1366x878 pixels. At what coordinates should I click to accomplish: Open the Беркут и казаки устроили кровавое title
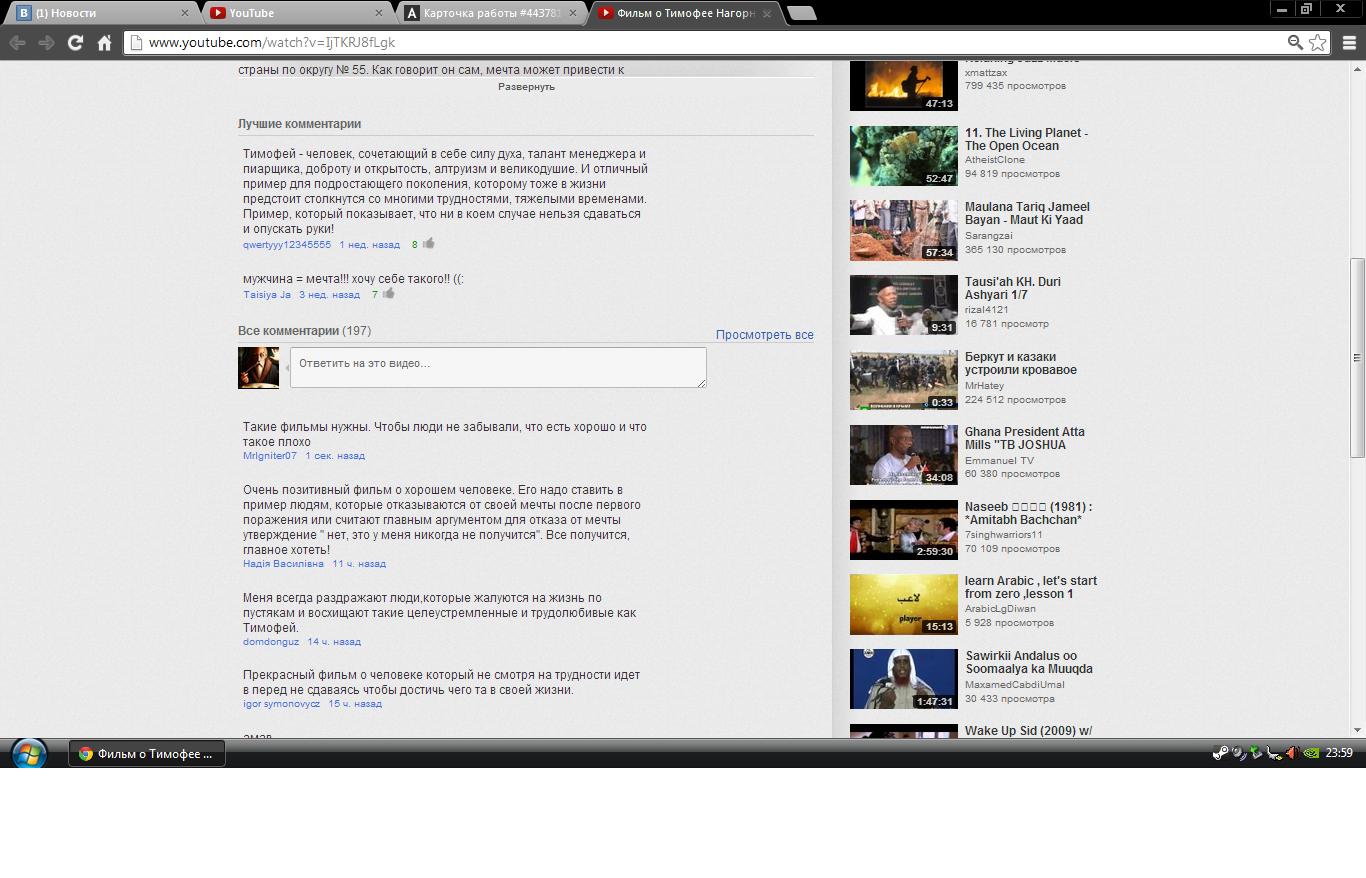click(x=1021, y=363)
